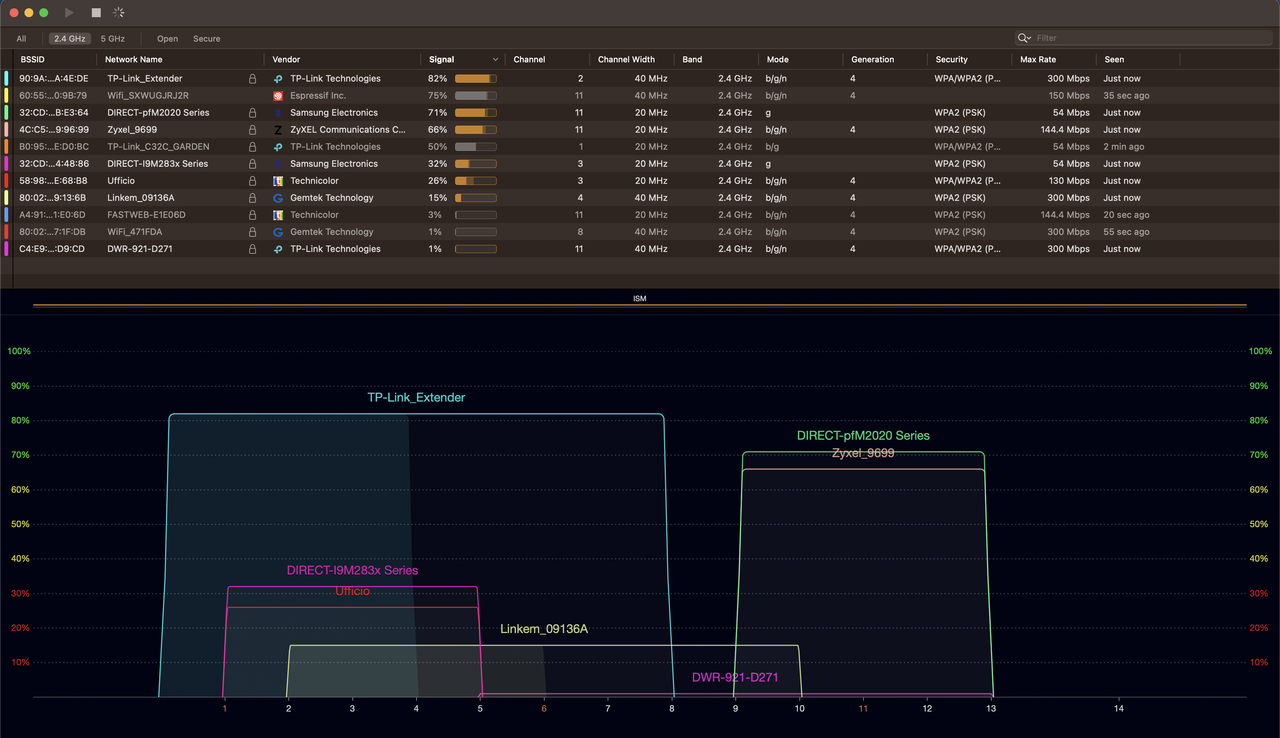This screenshot has width=1280, height=738.
Task: Select the Espressif vendor icon in Wifi_SXWUGJRJ2R row
Action: [x=277, y=95]
